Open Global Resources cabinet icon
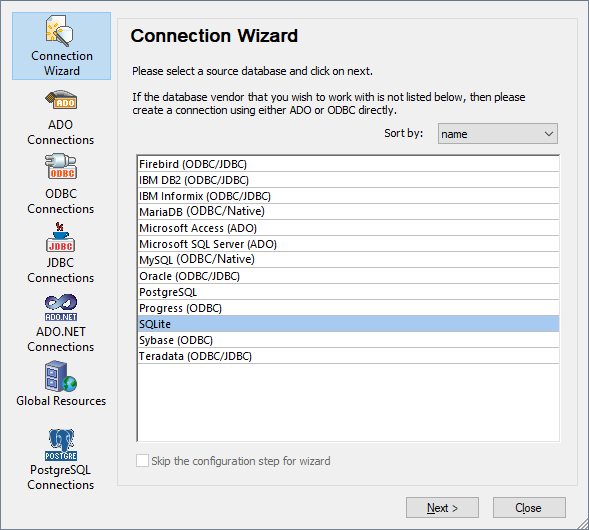 [61, 376]
